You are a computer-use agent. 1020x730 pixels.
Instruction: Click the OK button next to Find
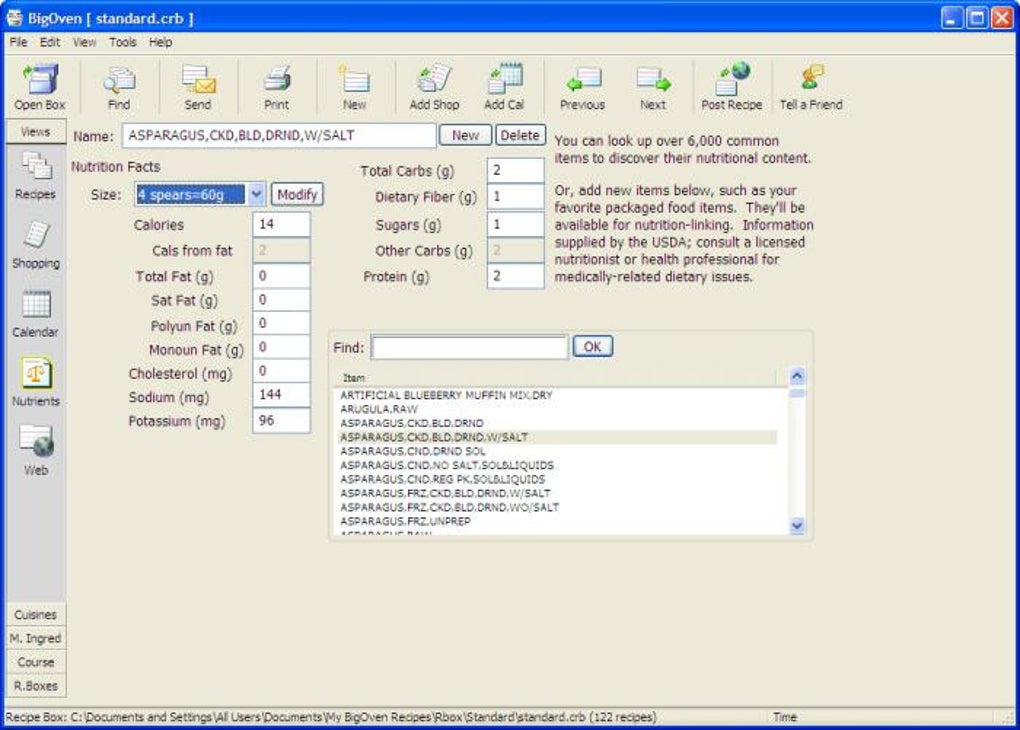592,347
